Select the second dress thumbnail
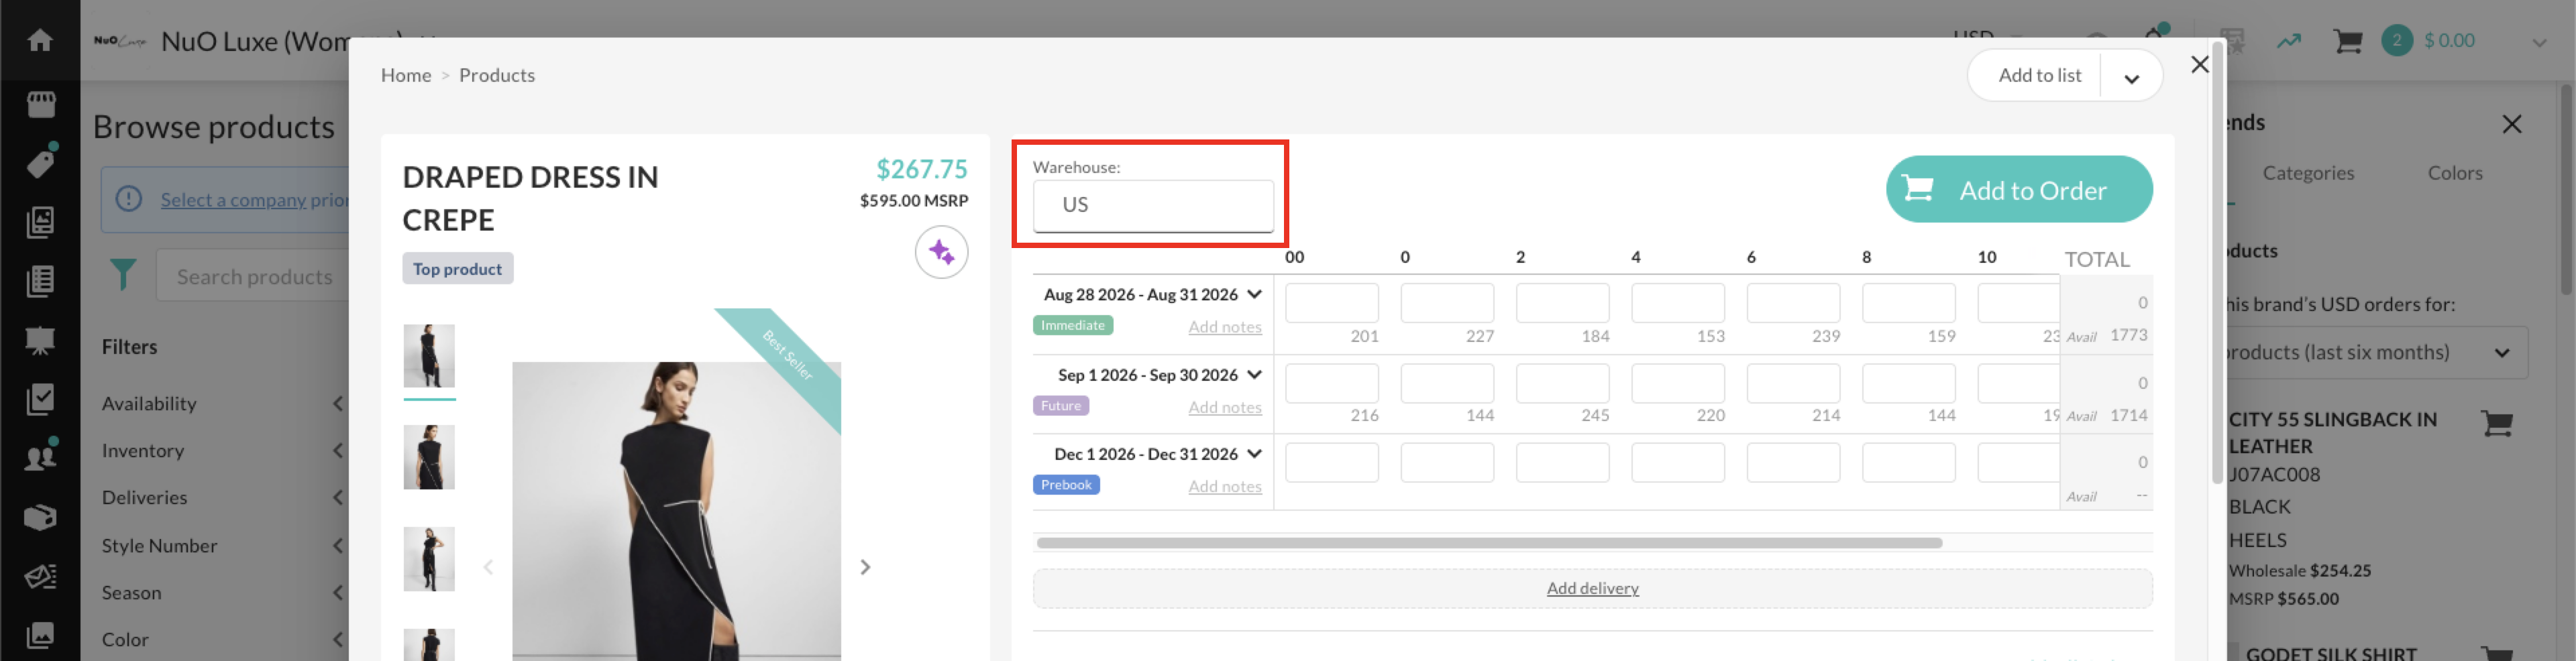The image size is (2576, 661). pos(429,457)
